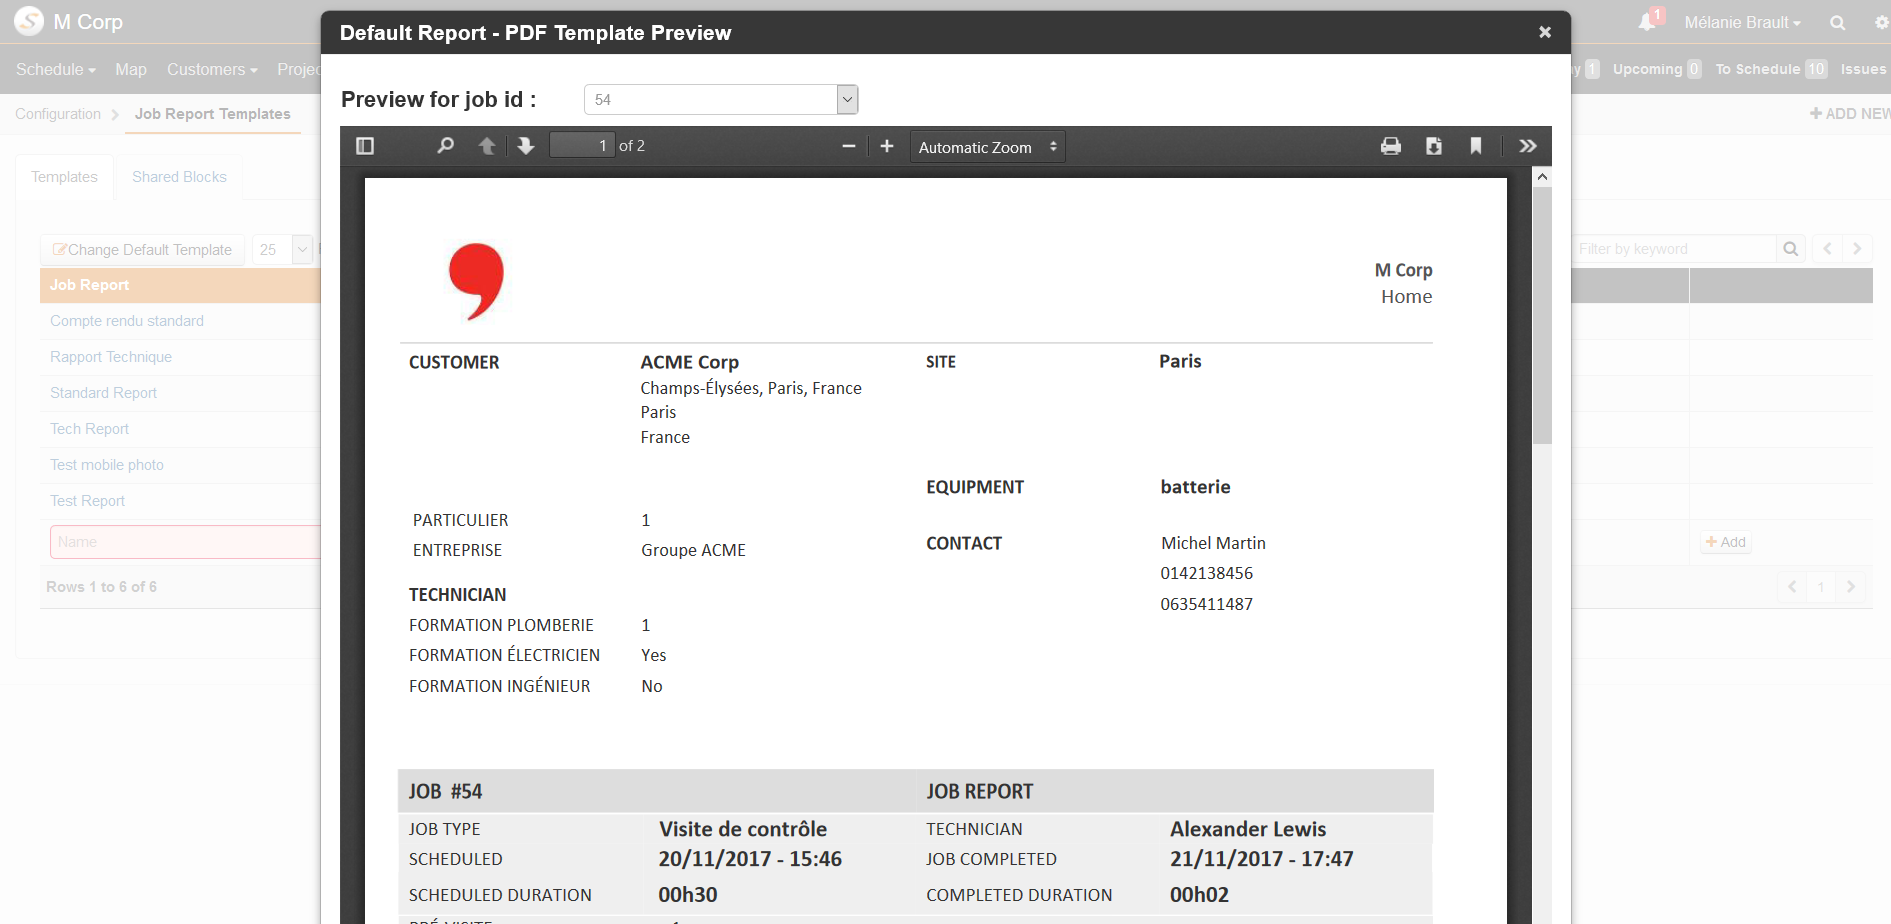The width and height of the screenshot is (1891, 924).
Task: Print the PDF preview
Action: [1391, 146]
